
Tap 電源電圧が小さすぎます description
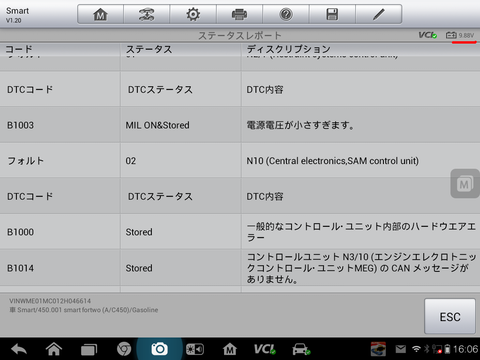pos(300,125)
